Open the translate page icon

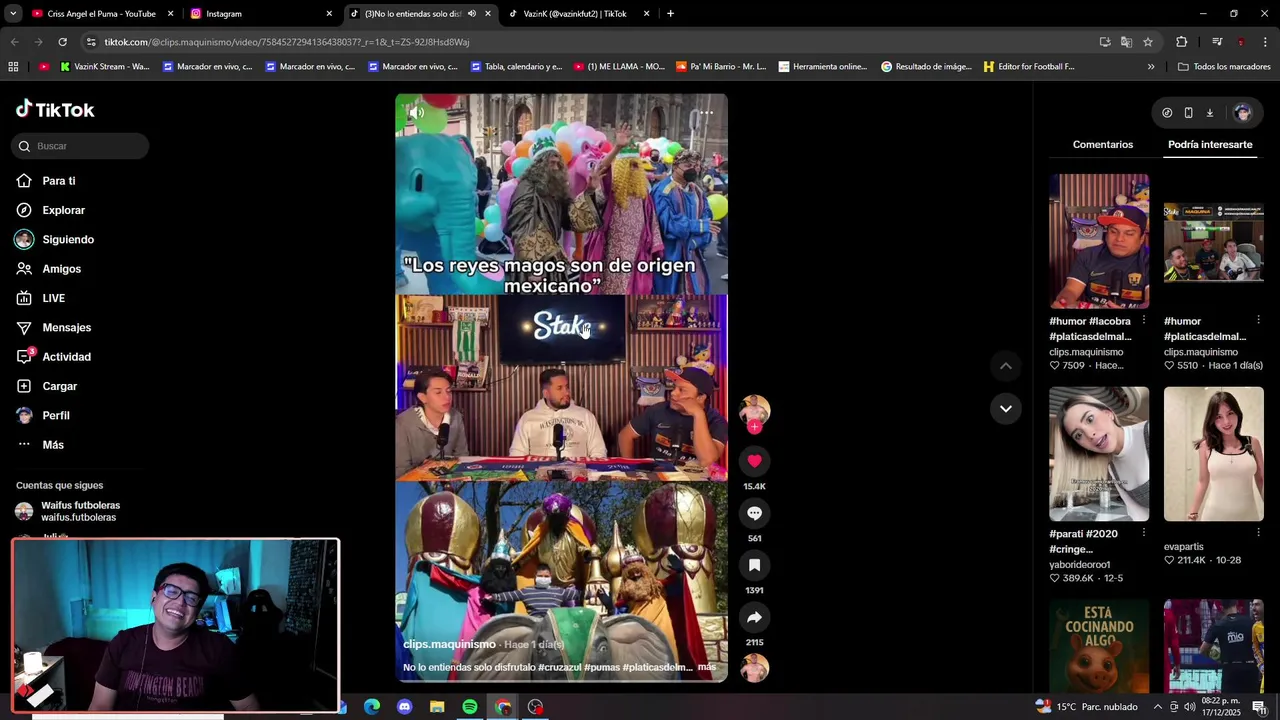[x=1126, y=42]
